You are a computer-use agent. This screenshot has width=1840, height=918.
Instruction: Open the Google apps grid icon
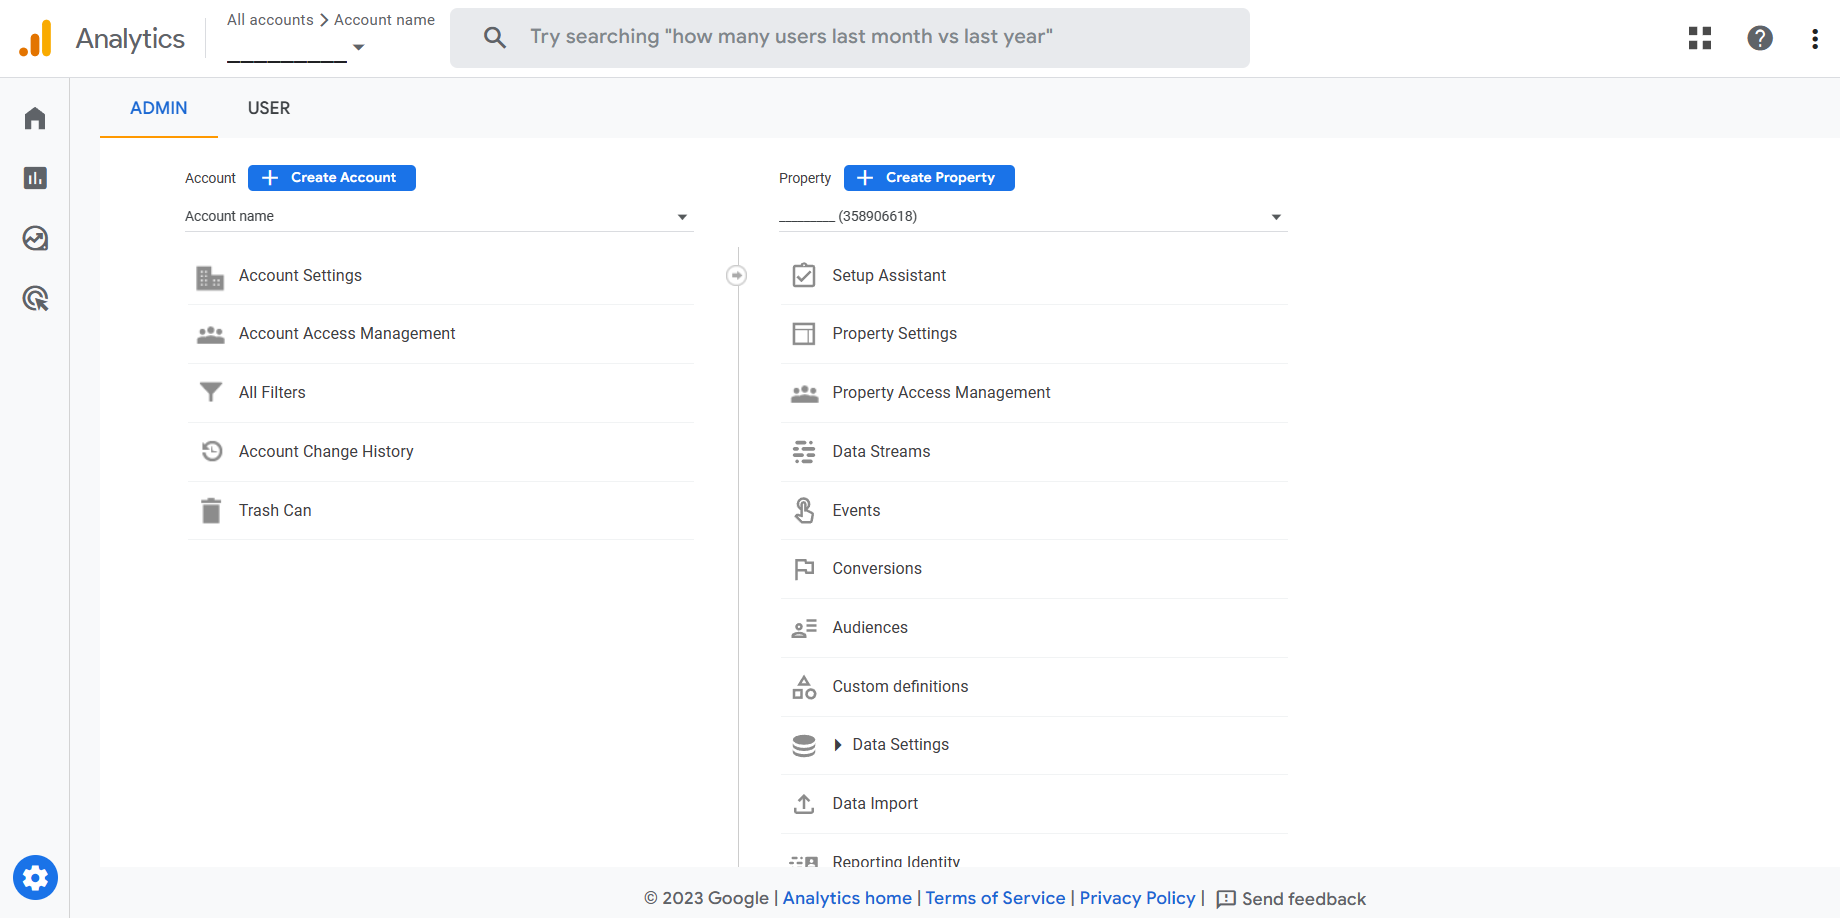click(x=1700, y=38)
